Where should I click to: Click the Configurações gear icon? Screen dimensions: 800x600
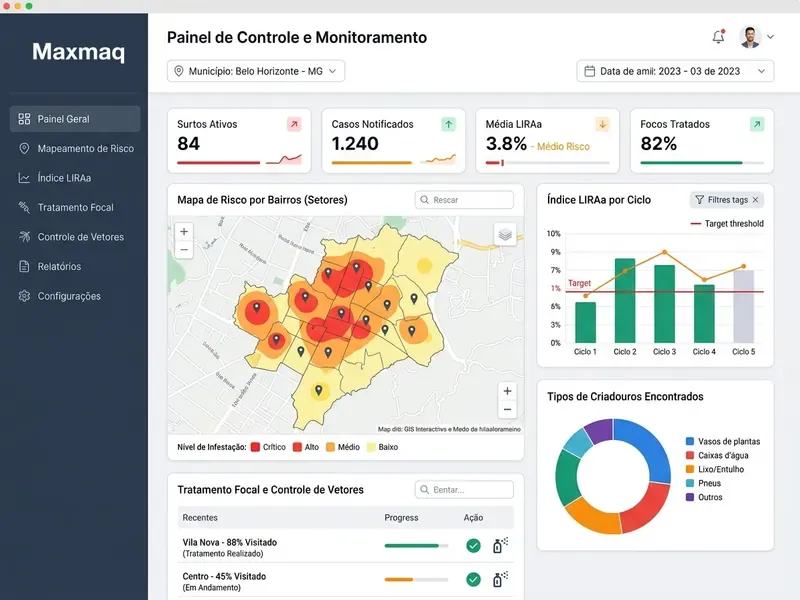pos(24,296)
